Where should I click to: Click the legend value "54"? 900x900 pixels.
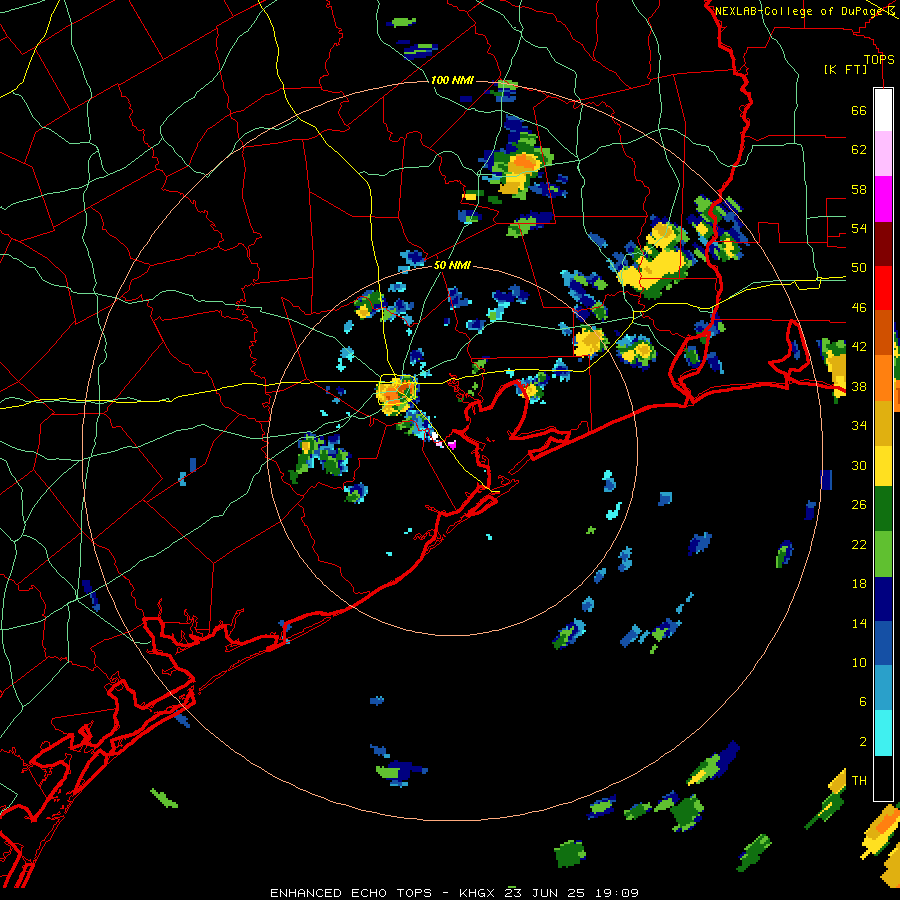click(859, 228)
